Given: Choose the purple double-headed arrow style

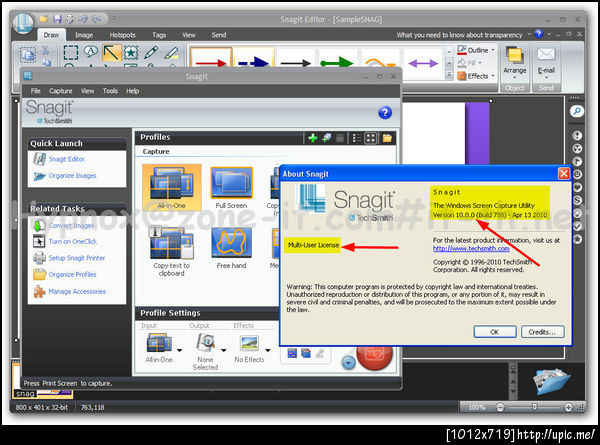Looking at the screenshot, I should [x=423, y=63].
